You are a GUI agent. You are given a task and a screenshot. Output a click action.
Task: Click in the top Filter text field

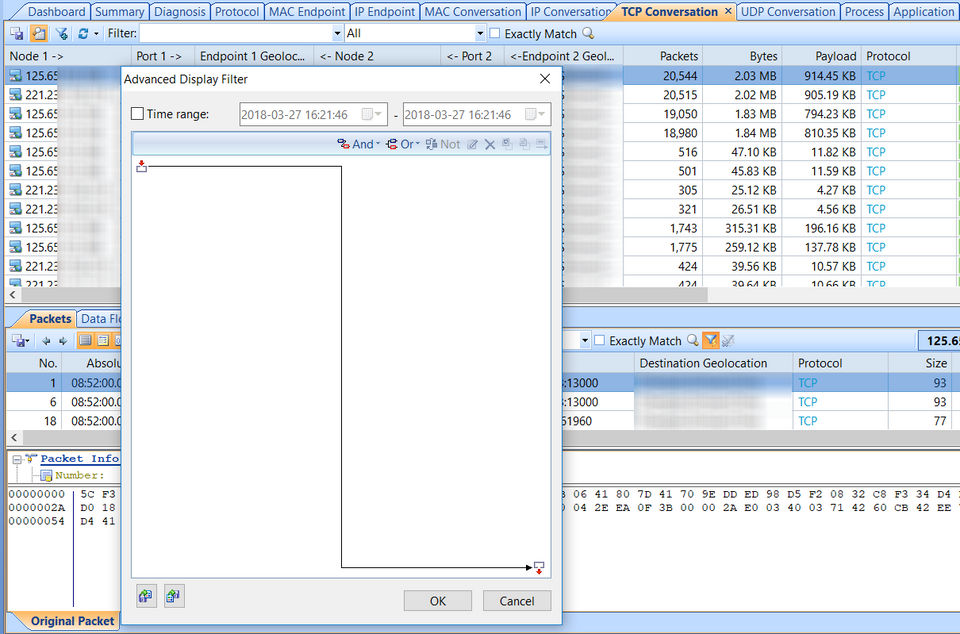pyautogui.click(x=236, y=34)
